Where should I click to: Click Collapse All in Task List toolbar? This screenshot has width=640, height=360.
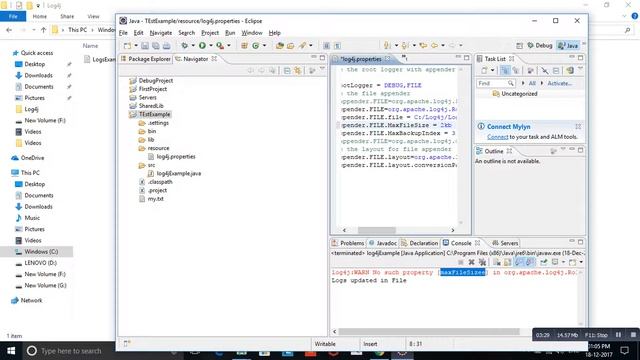556,71
